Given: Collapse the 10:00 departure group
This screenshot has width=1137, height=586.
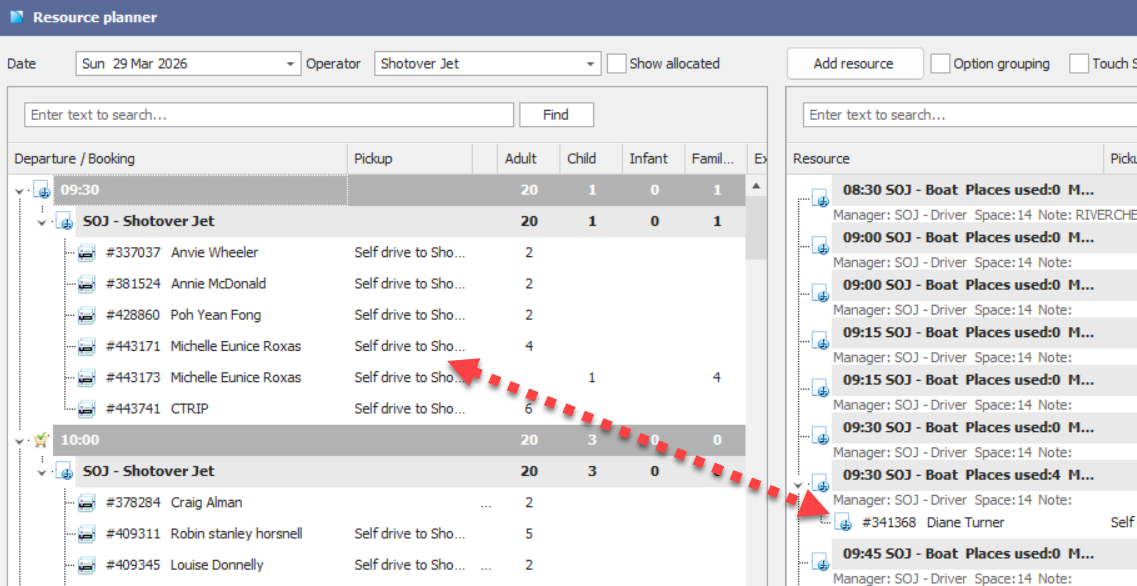Looking at the screenshot, I should [20, 441].
